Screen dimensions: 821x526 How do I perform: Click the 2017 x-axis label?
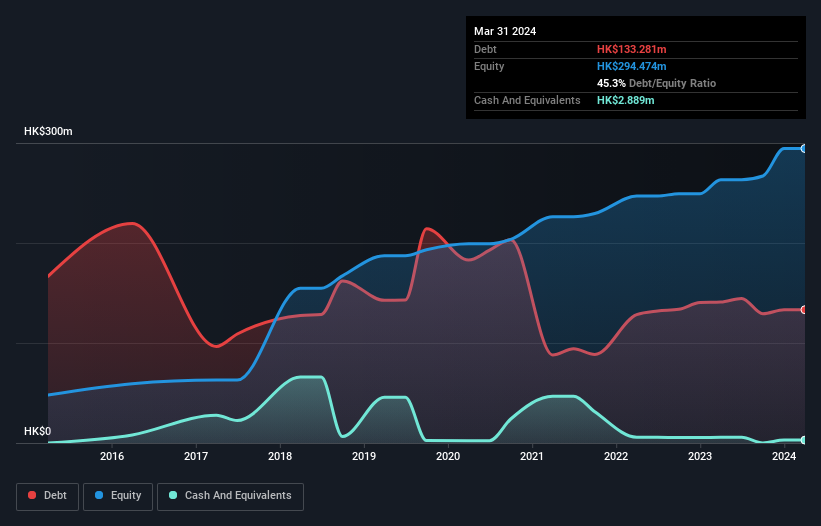point(196,456)
